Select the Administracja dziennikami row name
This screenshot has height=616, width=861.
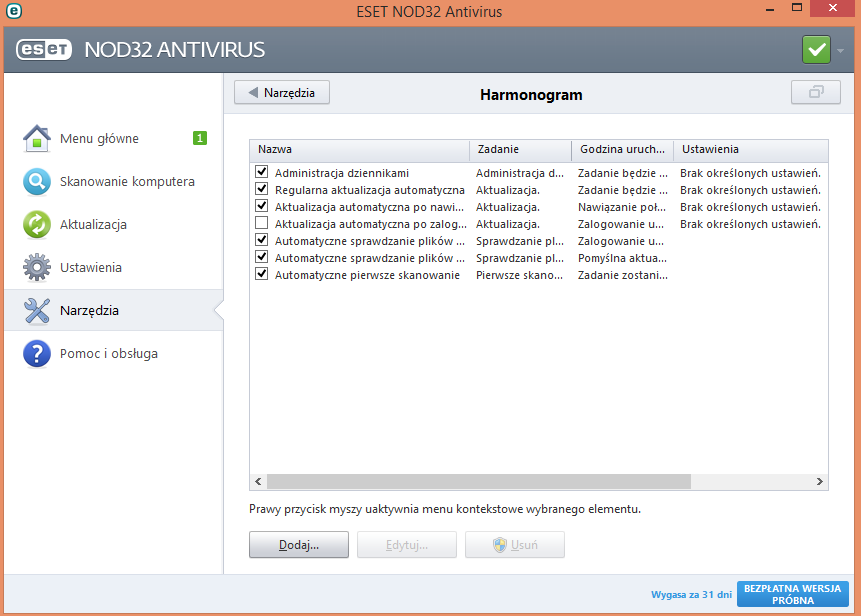click(x=342, y=173)
